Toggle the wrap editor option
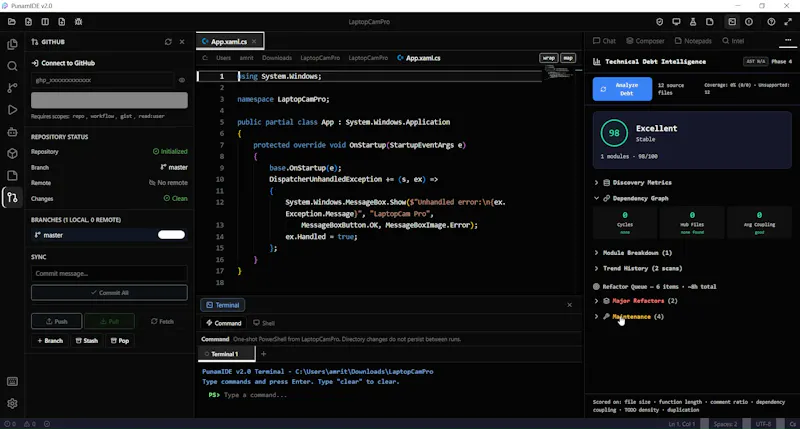 pos(548,58)
